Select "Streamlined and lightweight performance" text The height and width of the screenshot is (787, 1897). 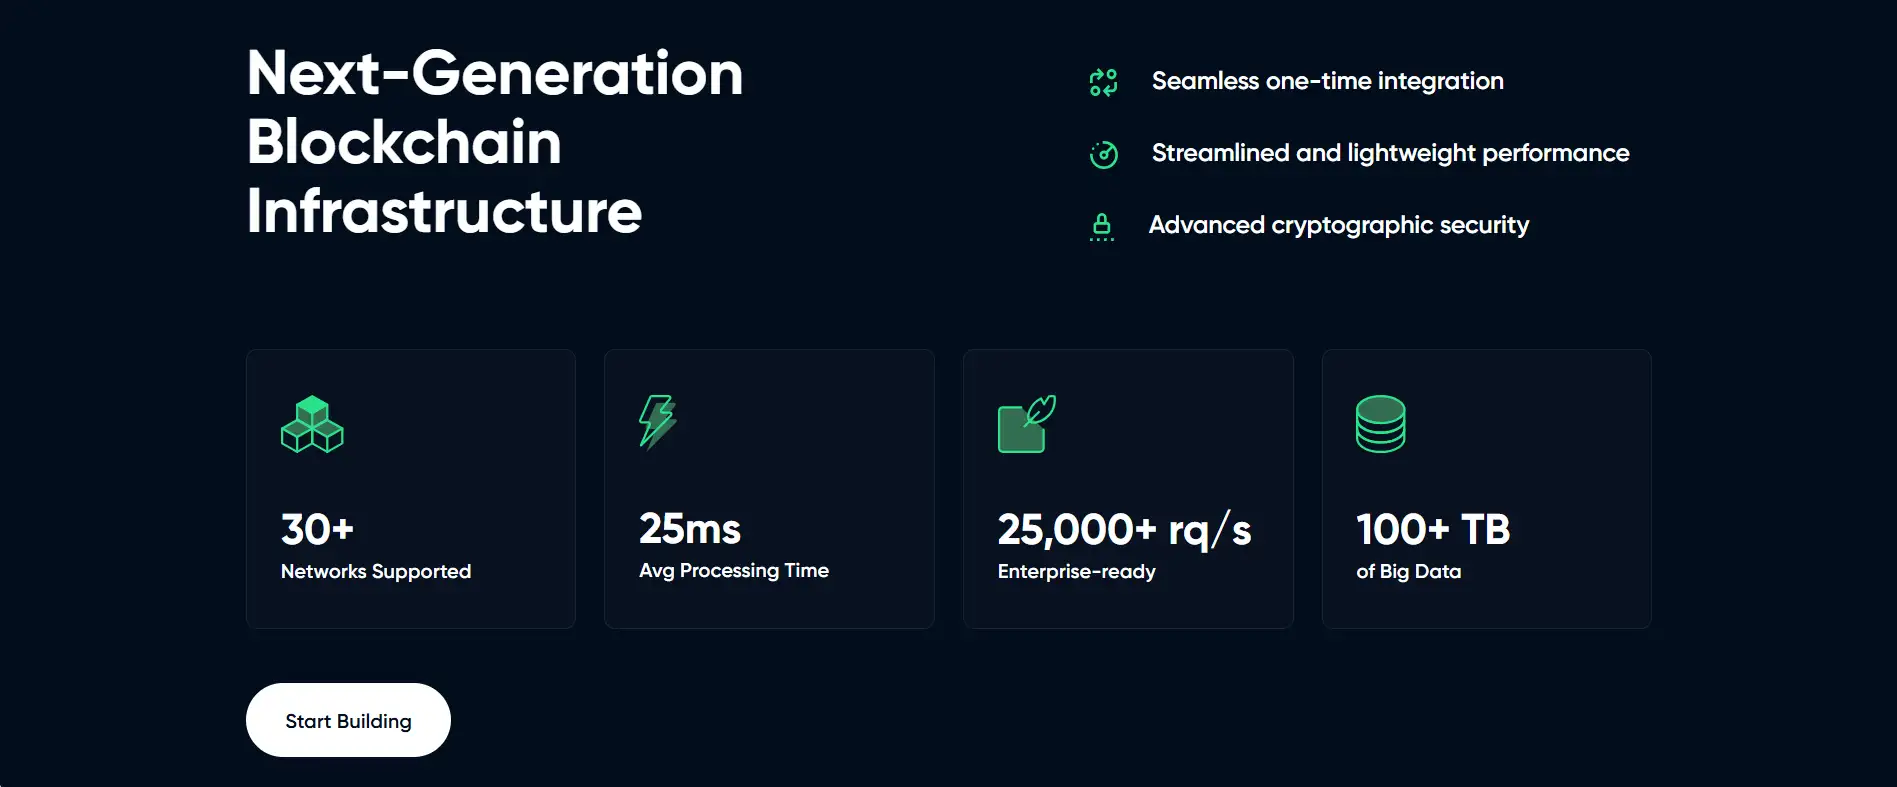1390,153
